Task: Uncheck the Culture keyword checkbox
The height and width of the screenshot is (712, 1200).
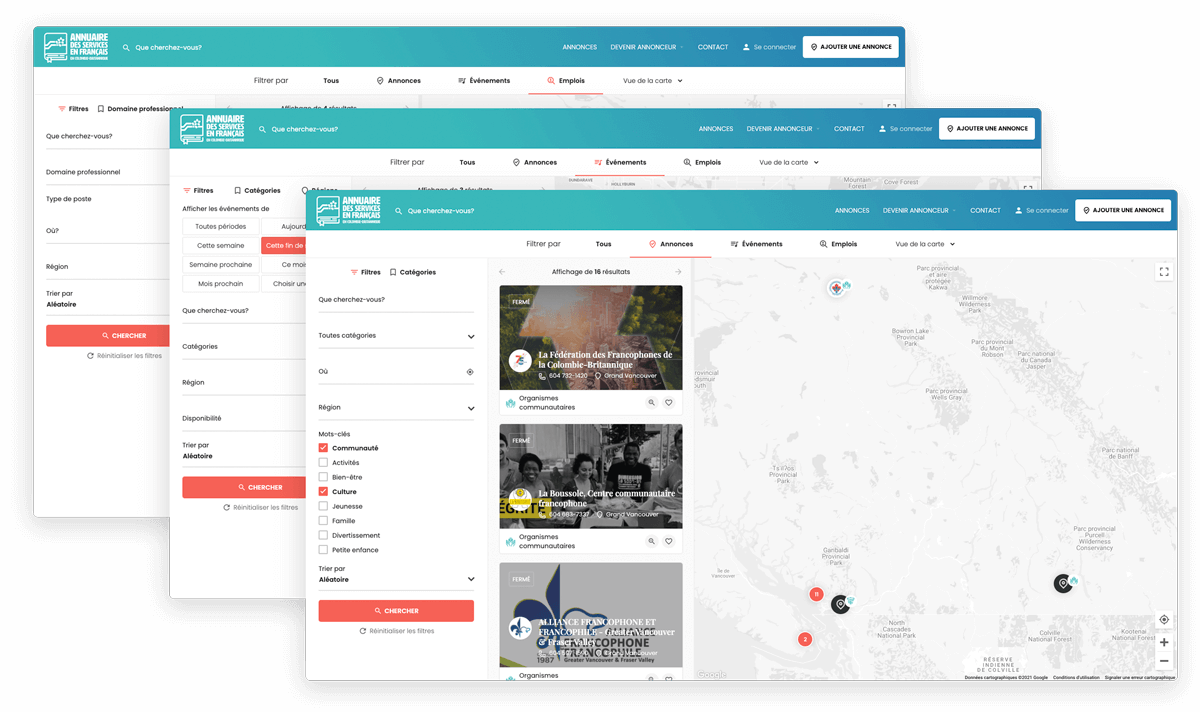Action: [x=323, y=492]
